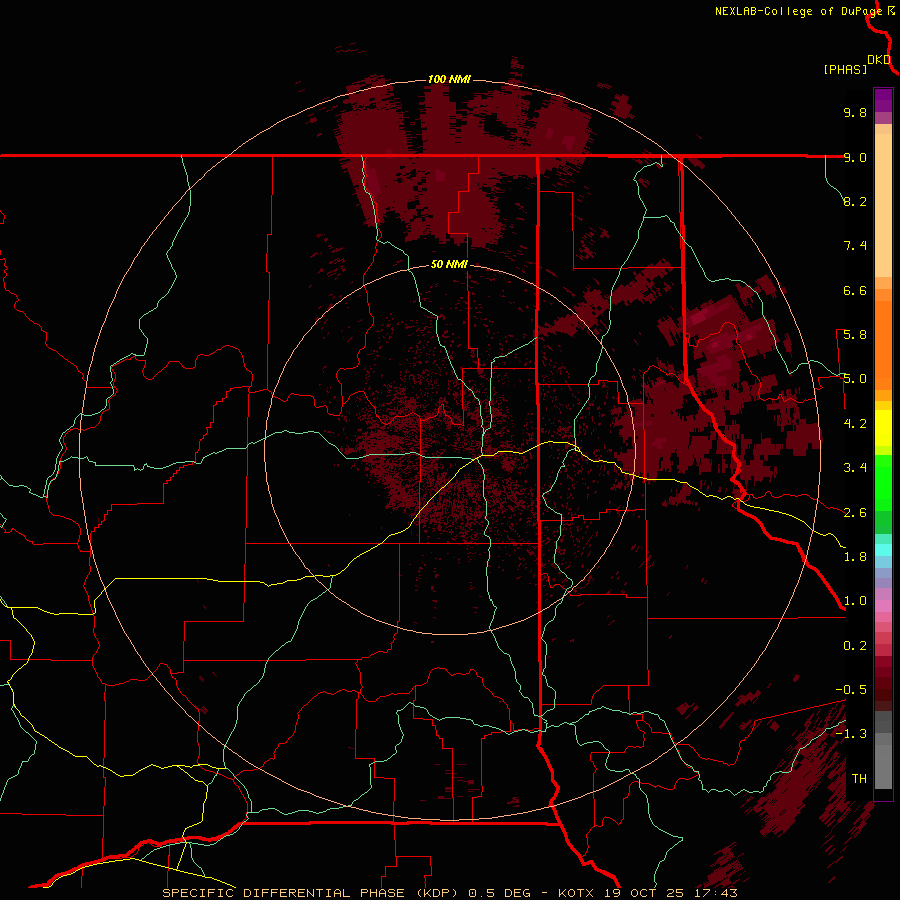The width and height of the screenshot is (900, 900).
Task: Pick the pink band beside 1.0
Action: coord(883,606)
